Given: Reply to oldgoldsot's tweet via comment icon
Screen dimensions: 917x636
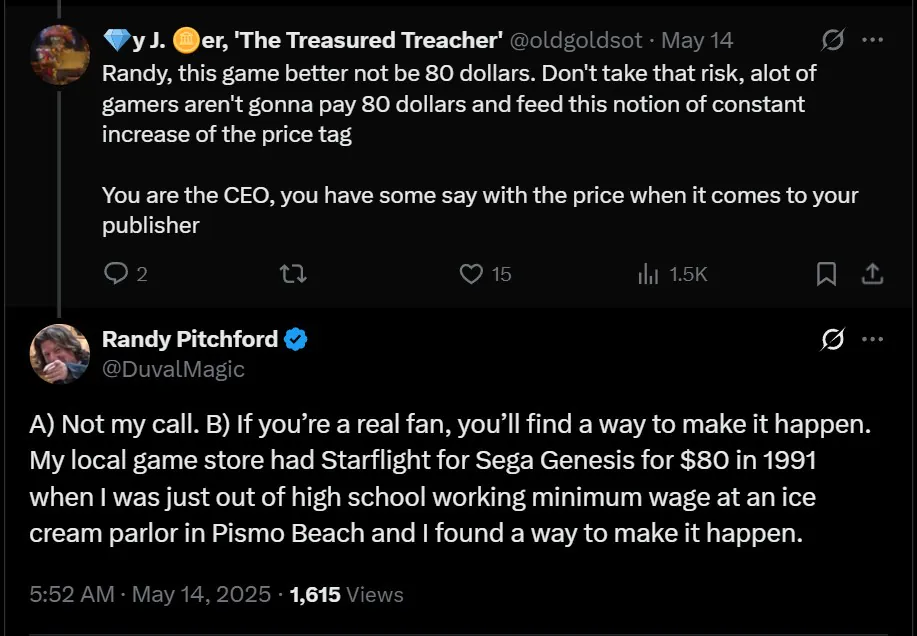Looking at the screenshot, I should point(116,273).
